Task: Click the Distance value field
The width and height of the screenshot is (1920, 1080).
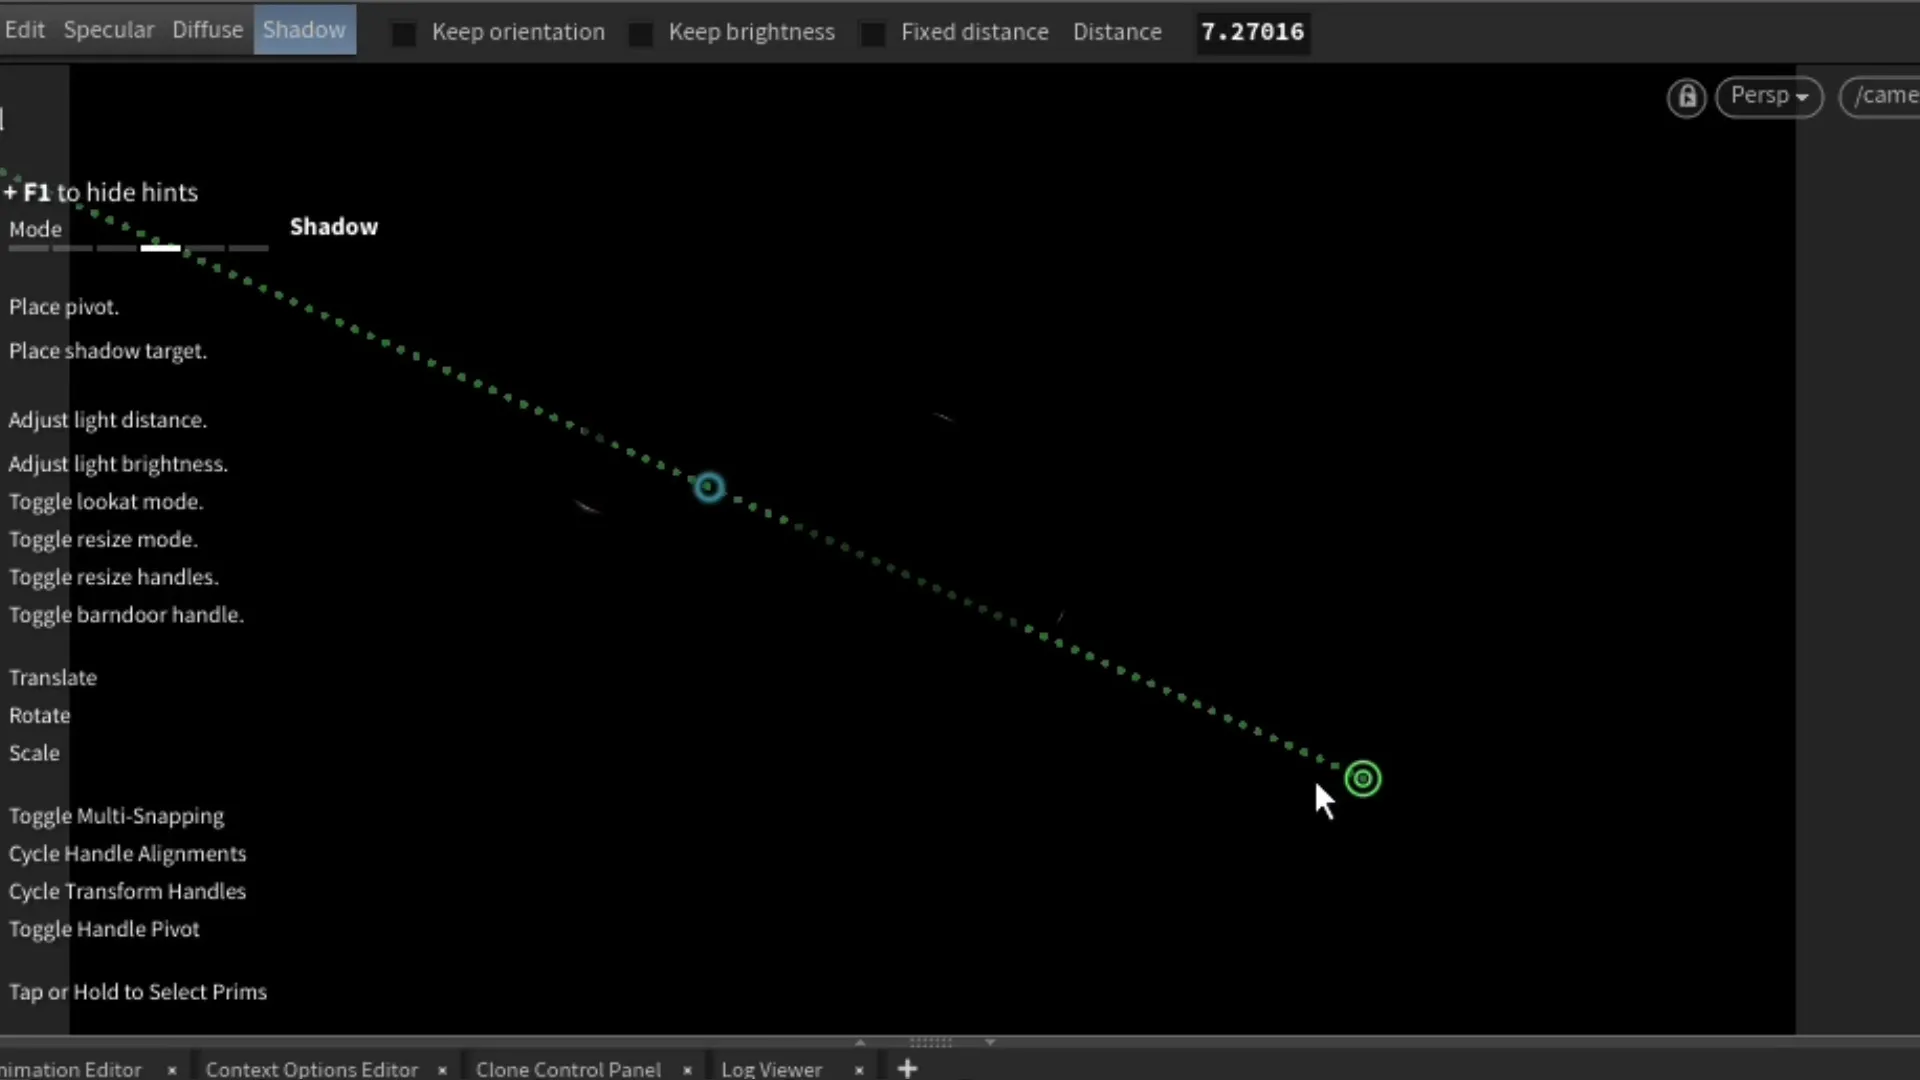Action: coord(1252,32)
